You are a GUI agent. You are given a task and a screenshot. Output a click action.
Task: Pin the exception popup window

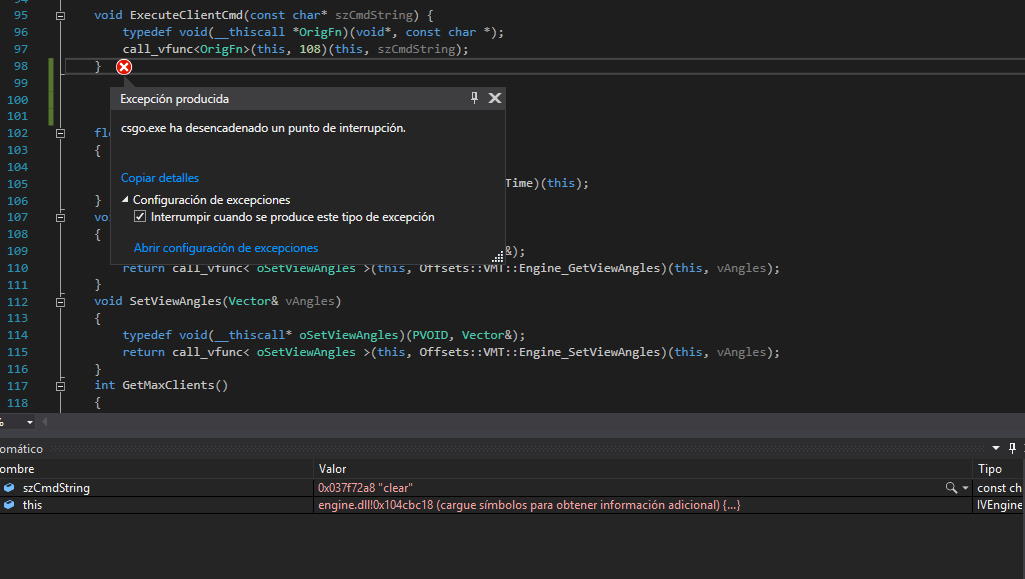point(475,98)
